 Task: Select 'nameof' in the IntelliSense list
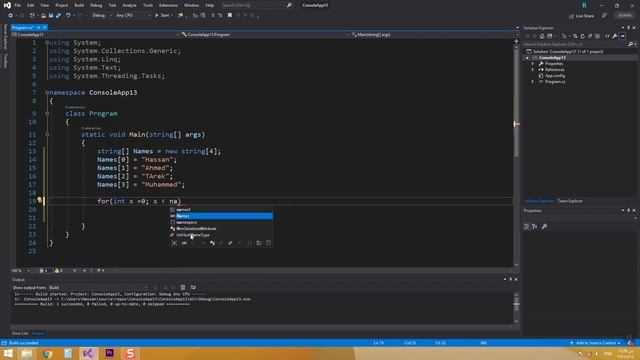[222, 209]
